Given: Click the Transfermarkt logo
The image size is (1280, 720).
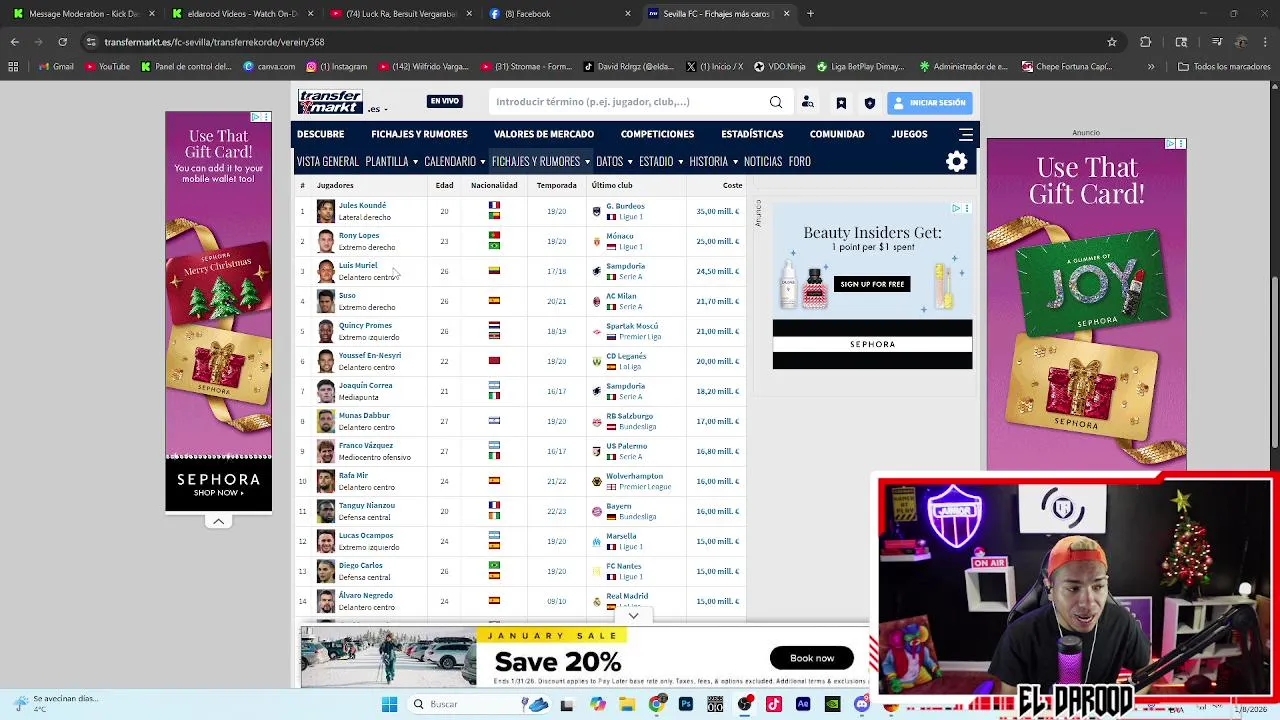Looking at the screenshot, I should point(330,102).
